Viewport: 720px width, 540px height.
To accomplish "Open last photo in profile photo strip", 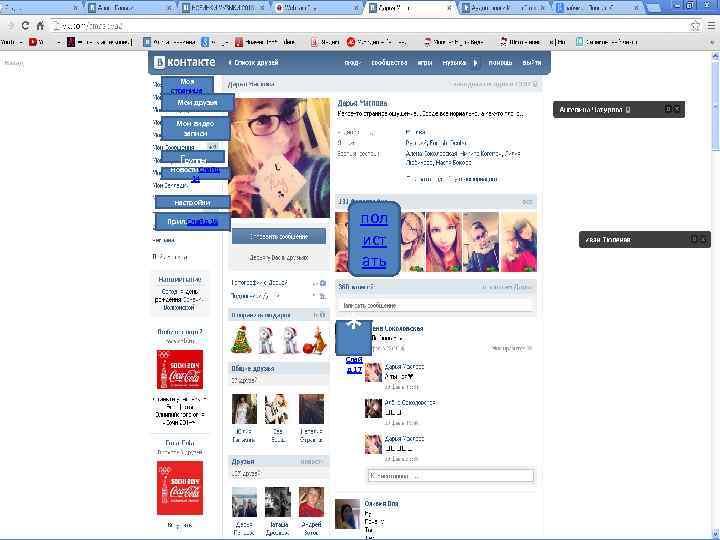I will tap(518, 242).
